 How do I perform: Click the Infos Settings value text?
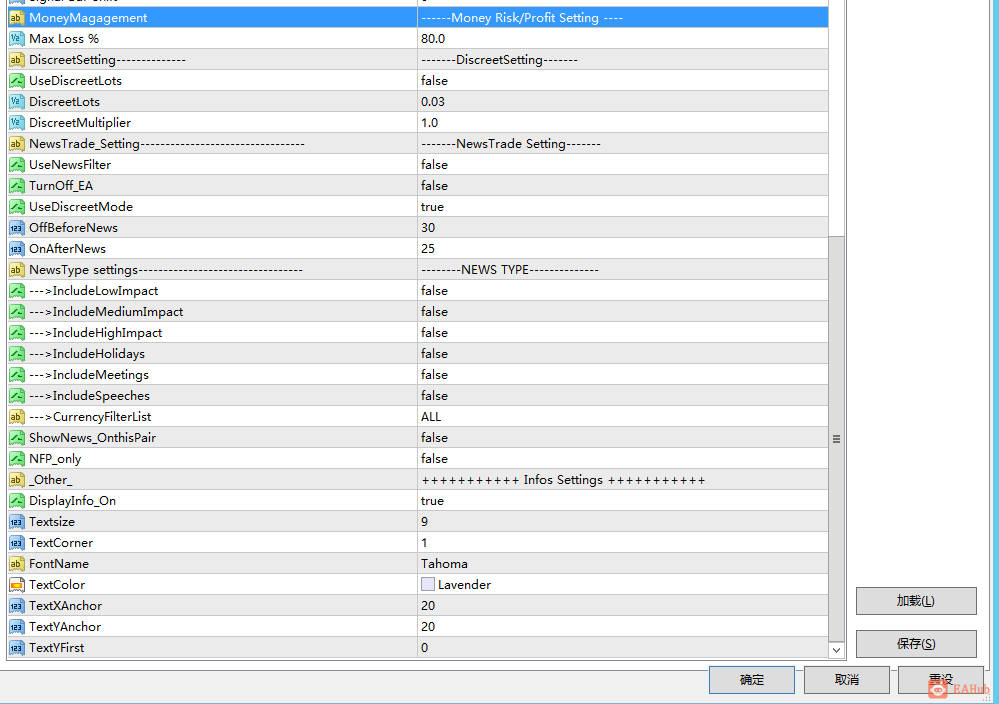(x=563, y=480)
